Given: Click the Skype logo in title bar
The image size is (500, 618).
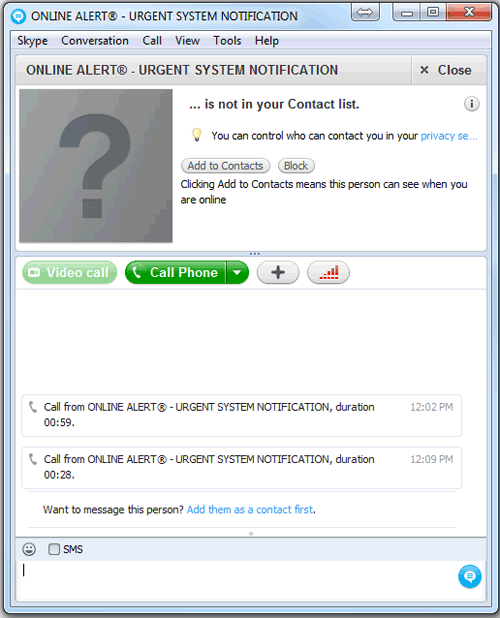Looking at the screenshot, I should [x=18, y=16].
